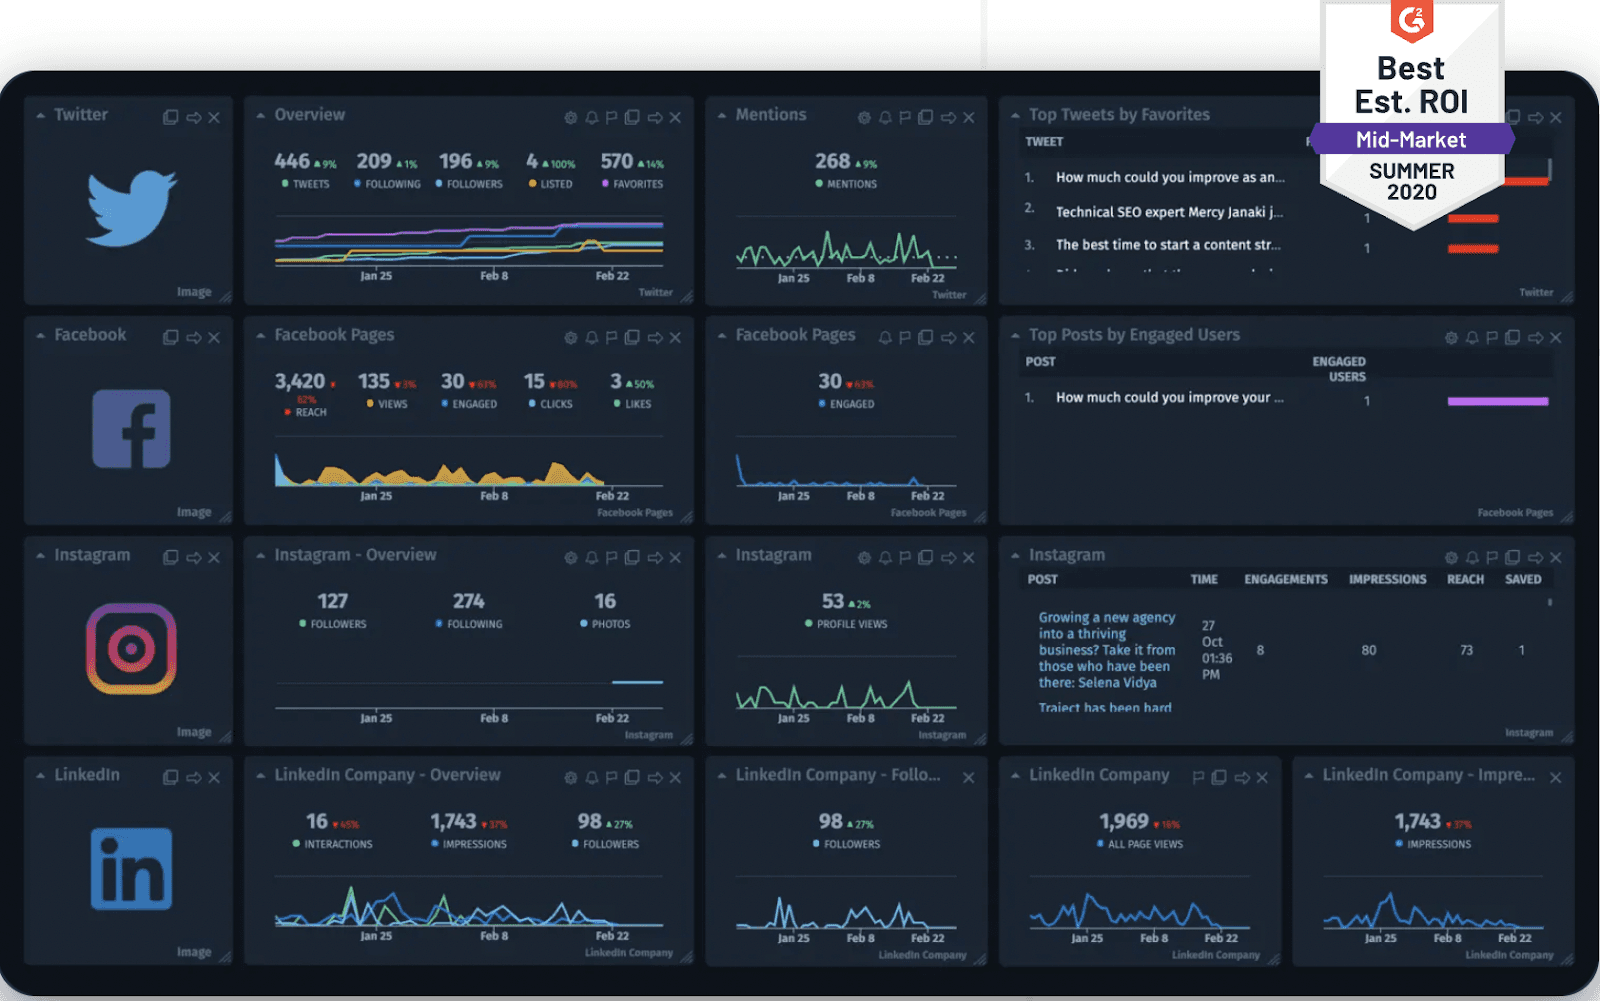1600x1001 pixels.
Task: Toggle the LISTED series in Overview legend
Action: pyautogui.click(x=551, y=184)
